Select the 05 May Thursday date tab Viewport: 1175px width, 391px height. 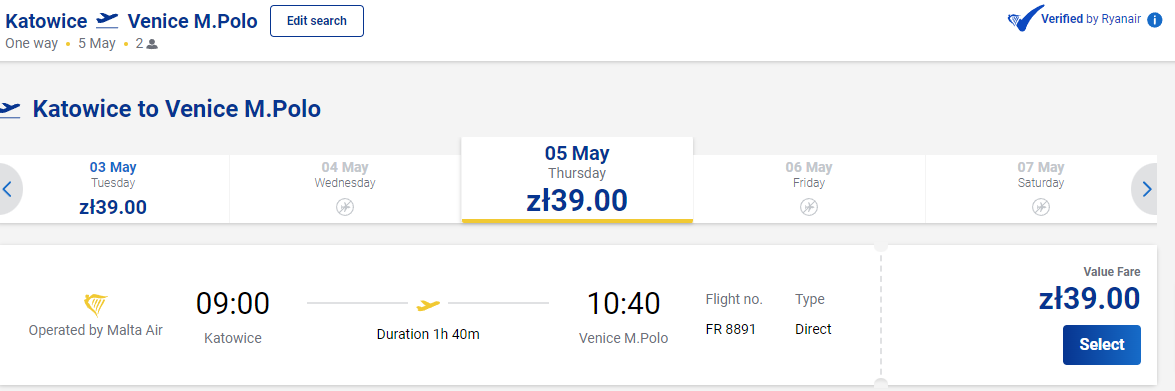577,180
